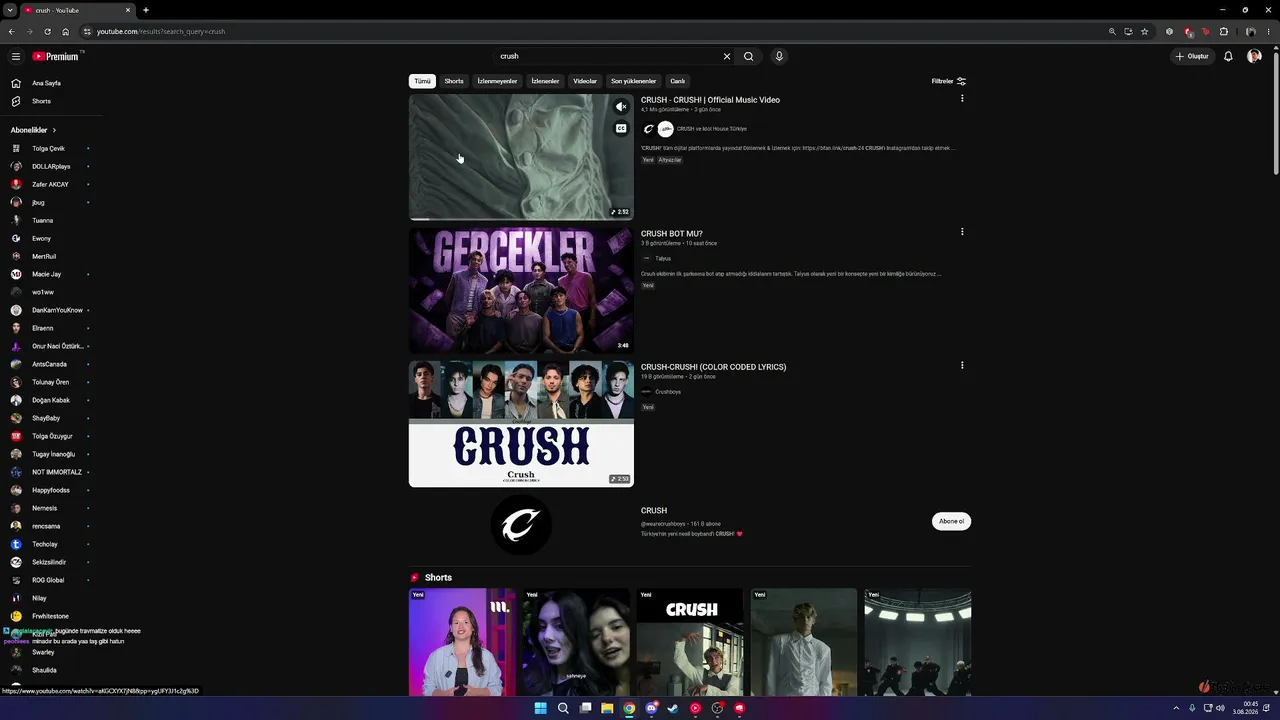Visit the Crushboys channel link
Screen dimensions: 1280x720
(x=668, y=392)
